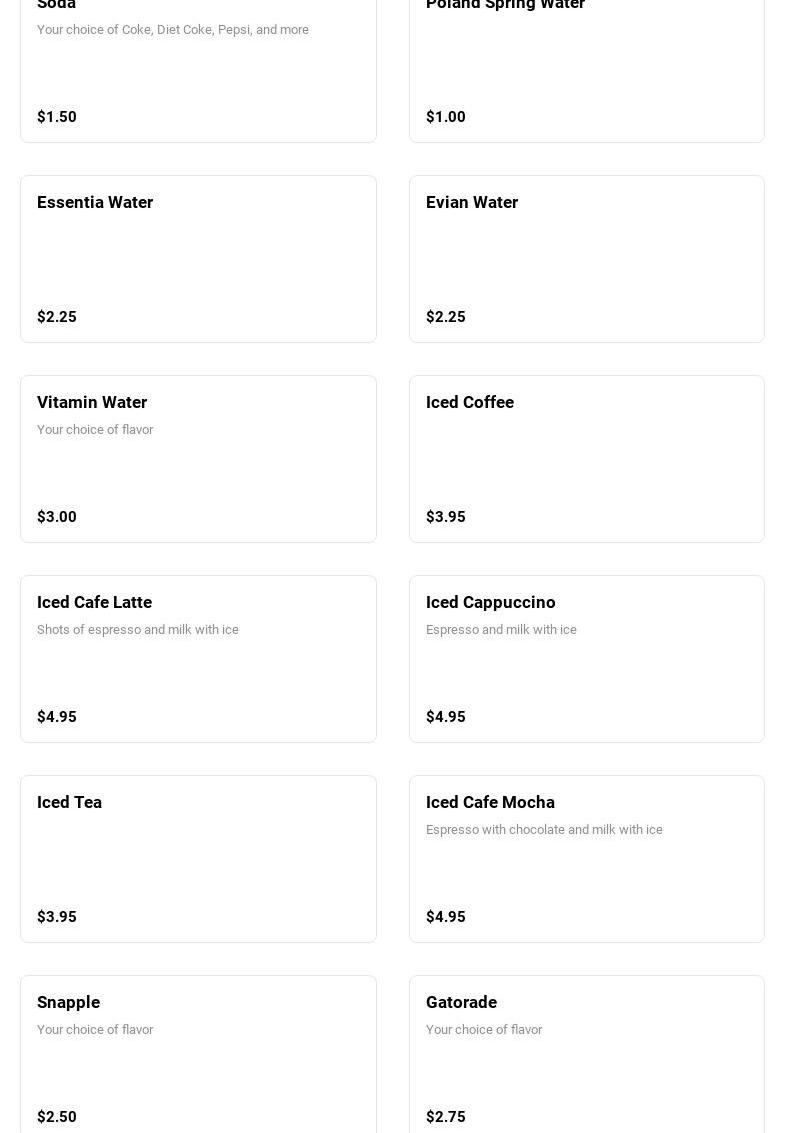Viewport: 785px width, 1133px height.
Task: Click the $2.75 Gatorade price
Action: 445,1117
